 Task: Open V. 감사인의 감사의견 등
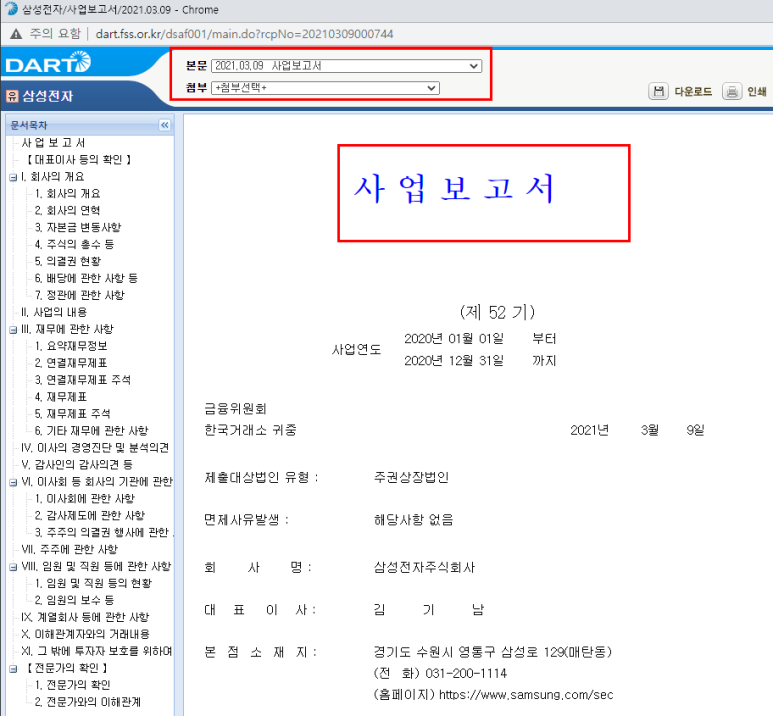(77, 464)
